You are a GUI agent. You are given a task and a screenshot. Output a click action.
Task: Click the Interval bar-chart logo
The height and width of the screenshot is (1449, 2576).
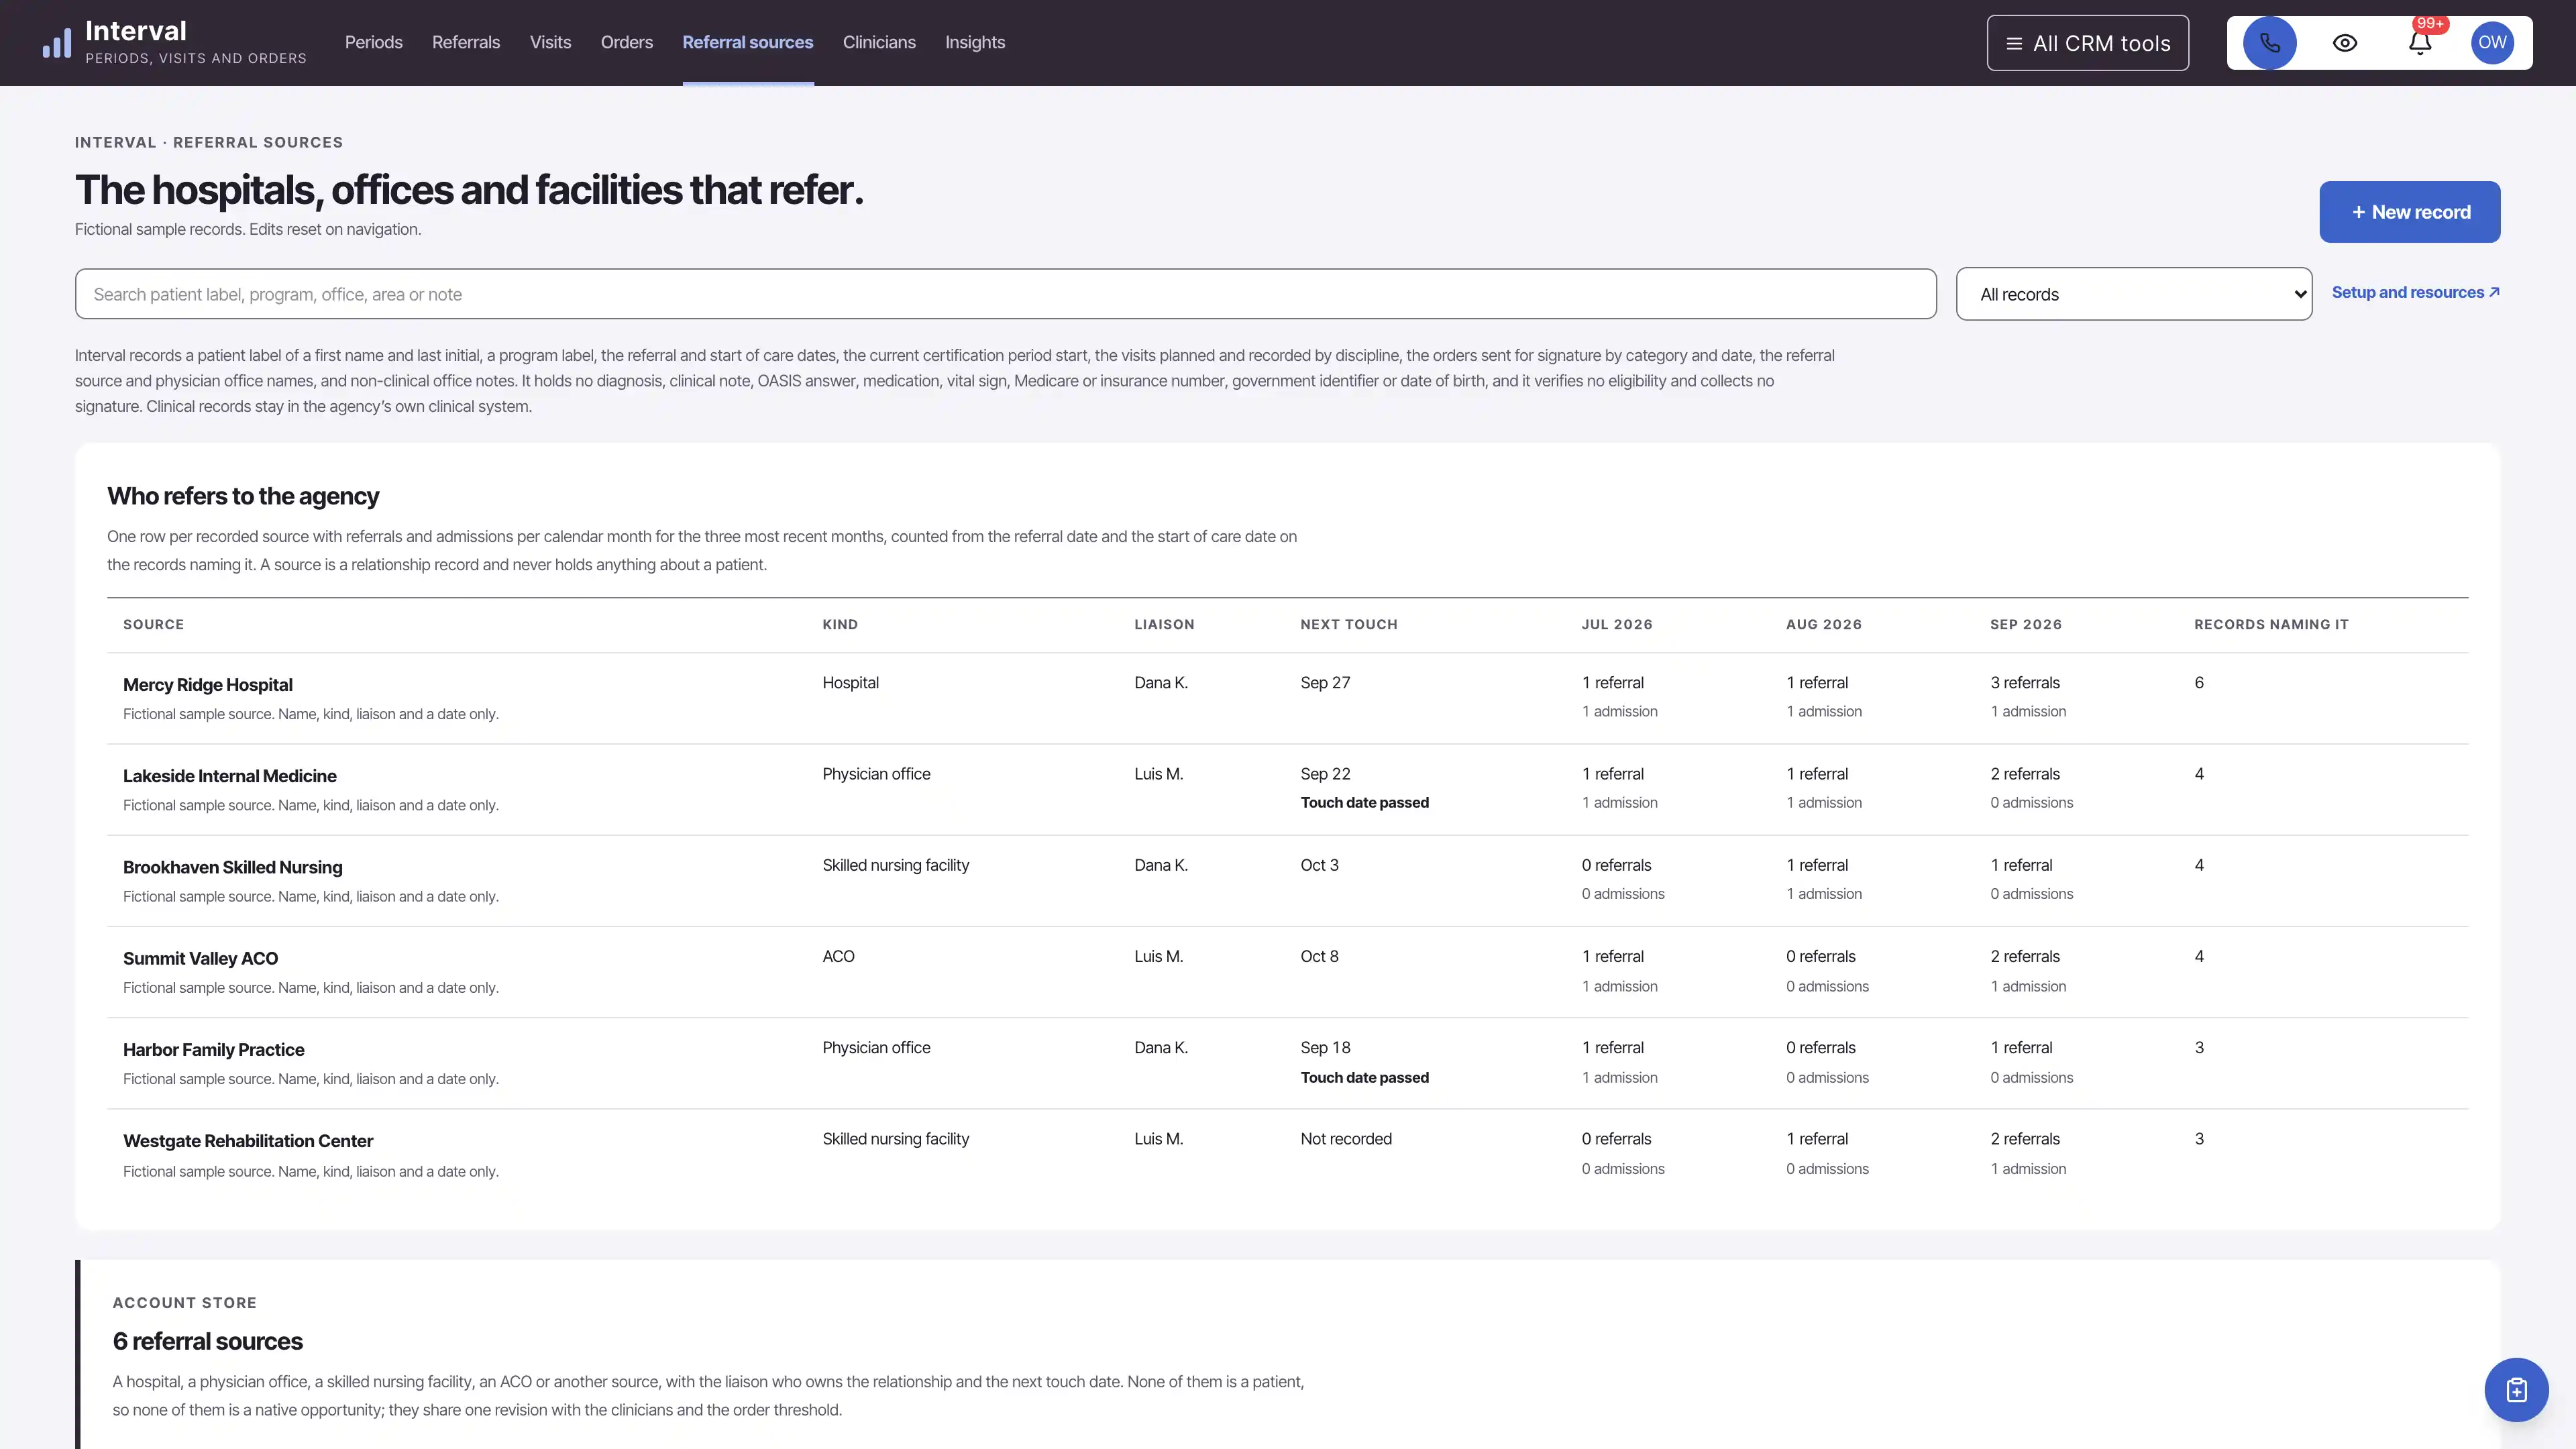[x=57, y=43]
